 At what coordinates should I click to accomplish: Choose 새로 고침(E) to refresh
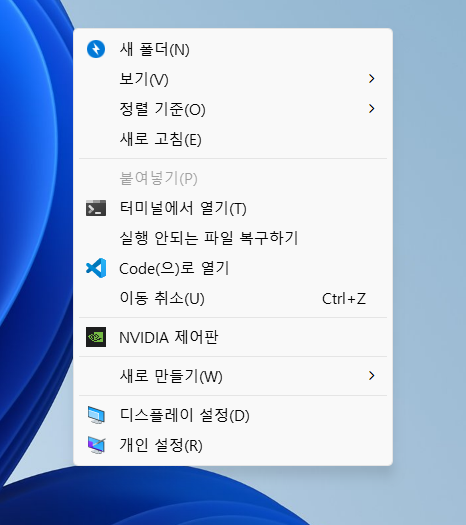(233, 139)
